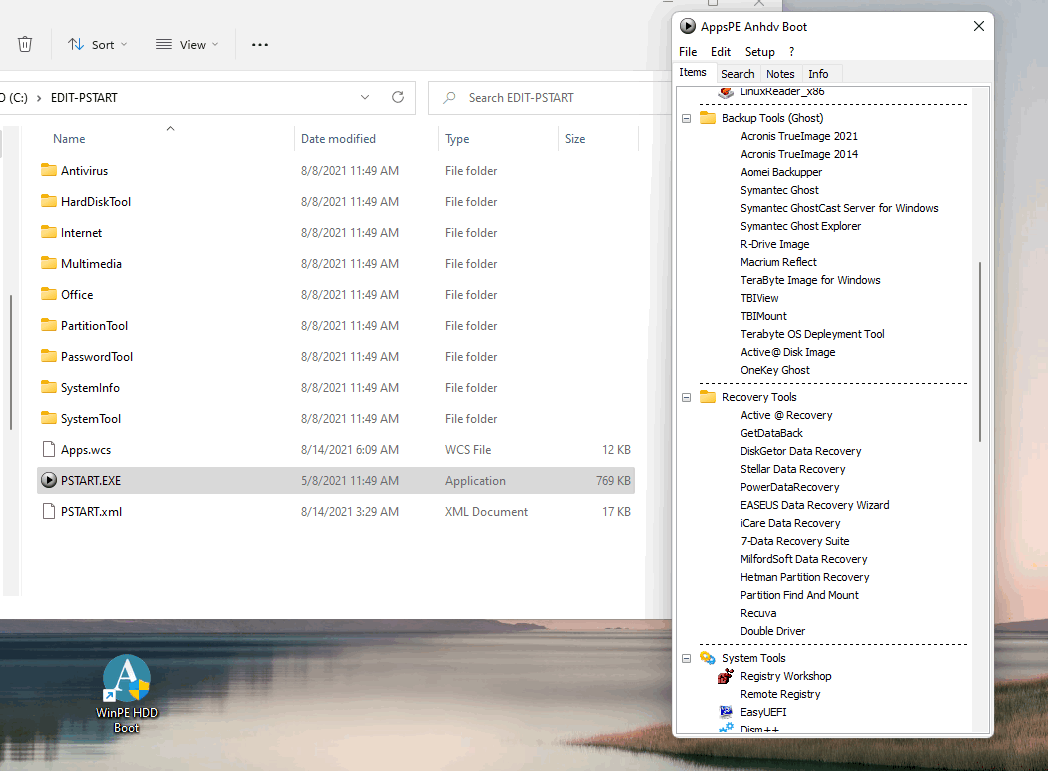Screen dimensions: 1048x771
Task: Open the ? help menu in AppsPE
Action: point(791,51)
